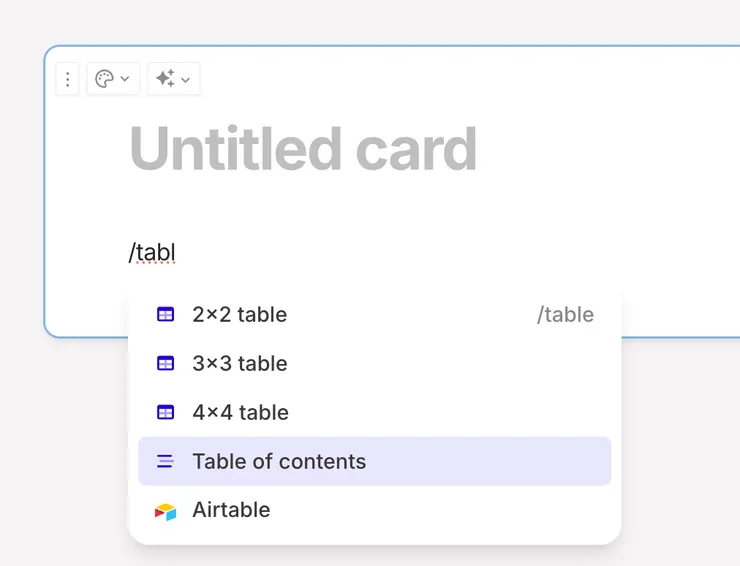Insert a 2×2 table from the menu
Image resolution: width=740 pixels, height=566 pixels.
(240, 315)
